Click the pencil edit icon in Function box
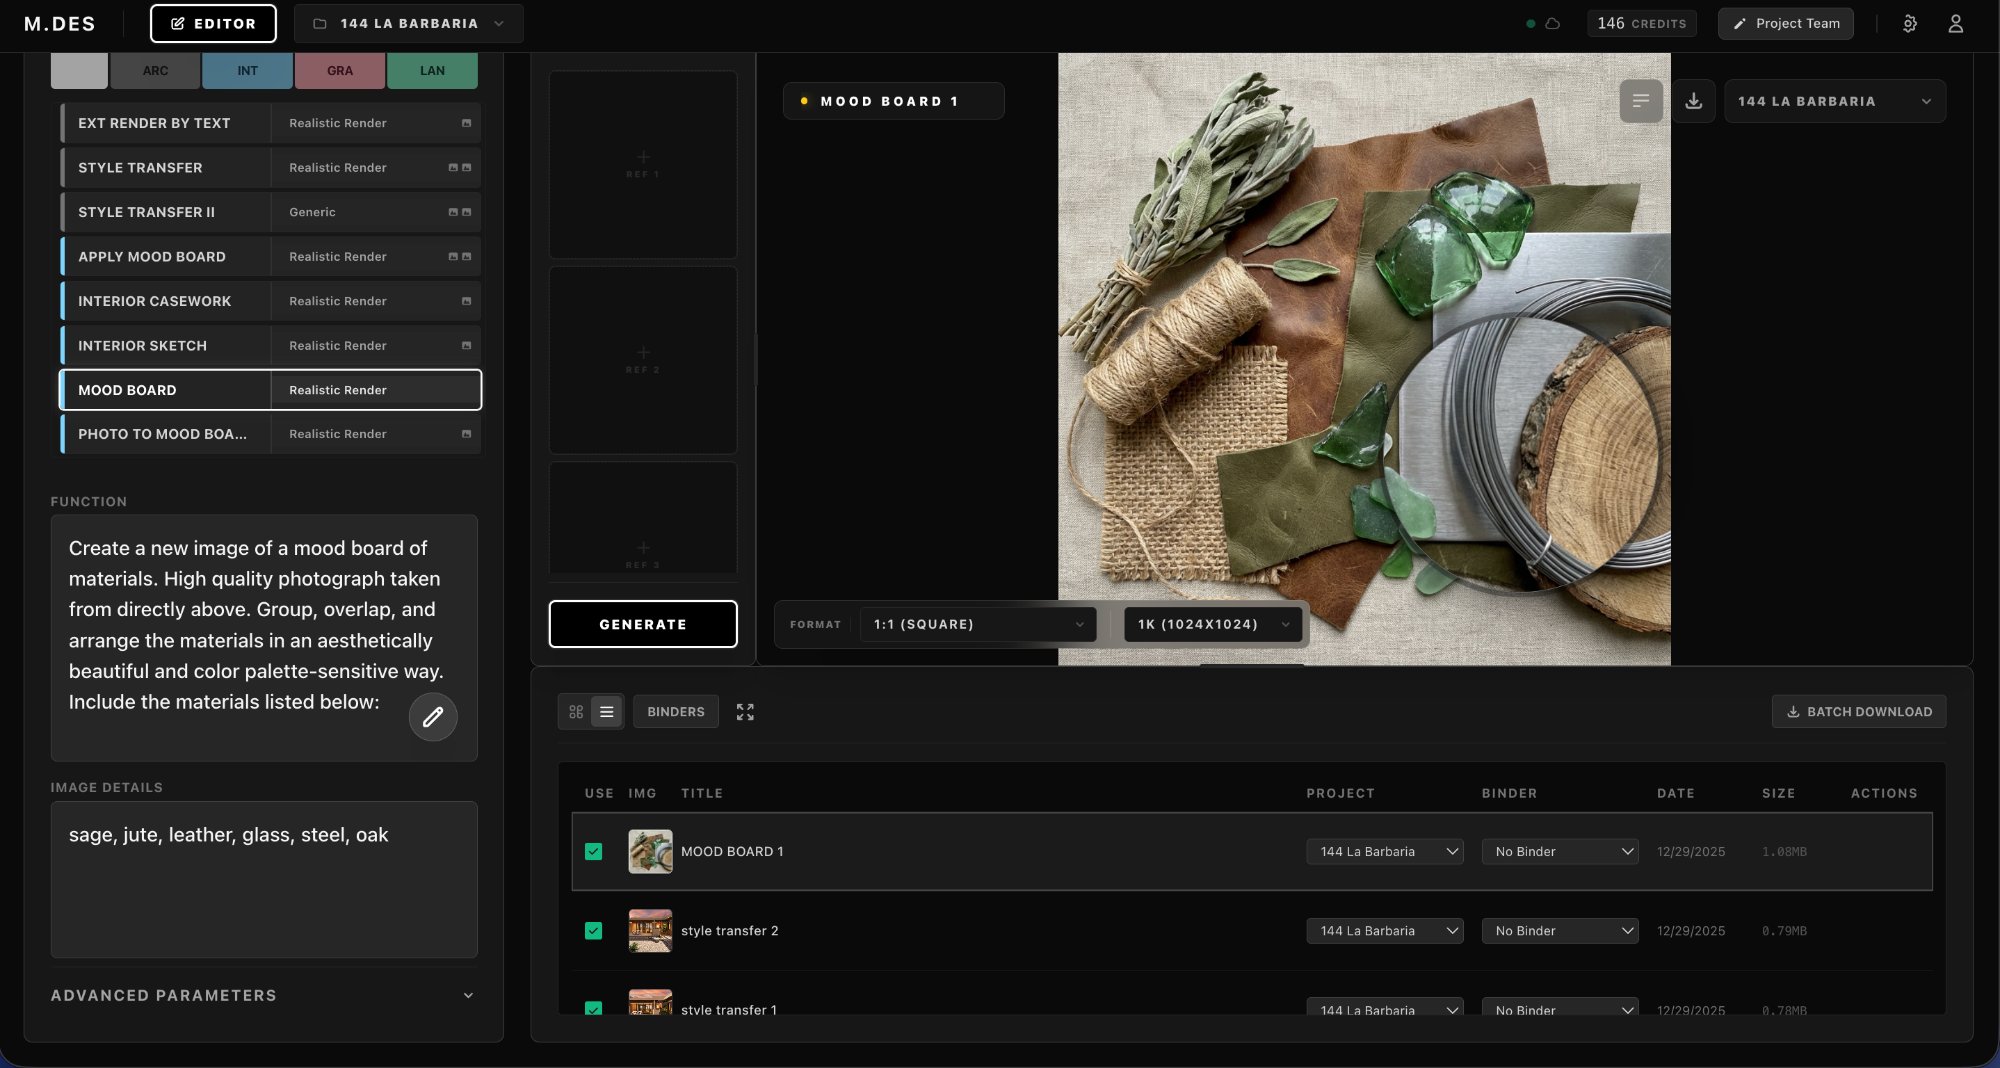 (433, 717)
